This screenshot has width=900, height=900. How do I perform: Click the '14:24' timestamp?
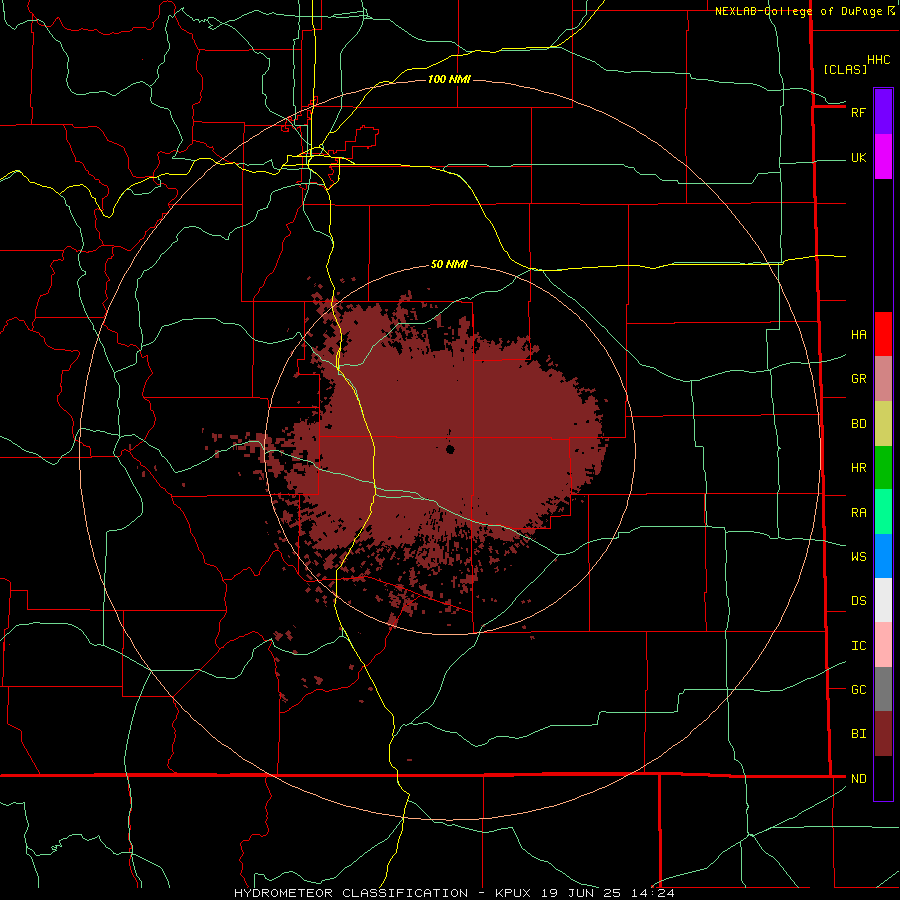653,893
